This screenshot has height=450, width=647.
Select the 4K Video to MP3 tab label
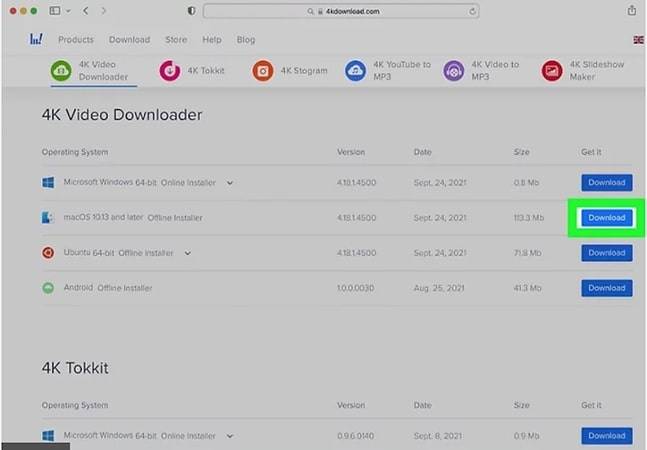click(x=495, y=71)
